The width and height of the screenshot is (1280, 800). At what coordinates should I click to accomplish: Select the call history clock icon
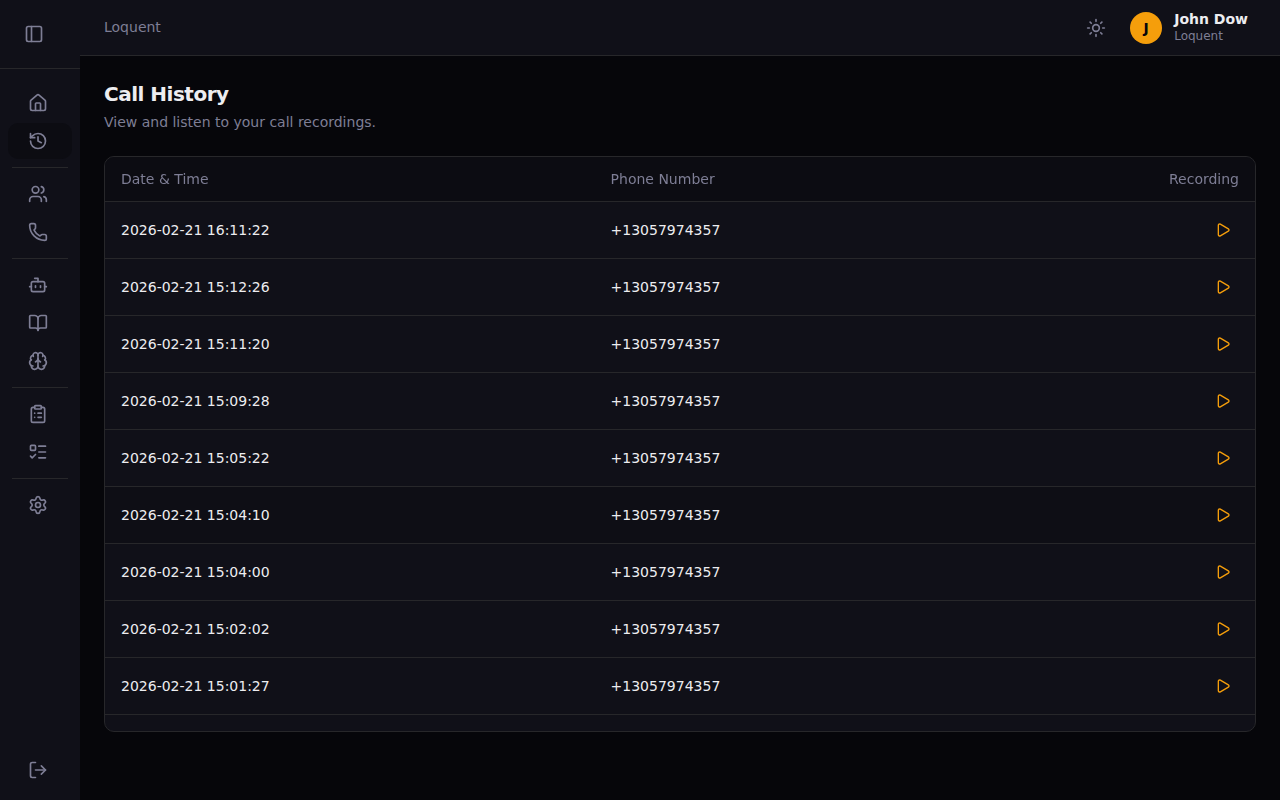38,140
